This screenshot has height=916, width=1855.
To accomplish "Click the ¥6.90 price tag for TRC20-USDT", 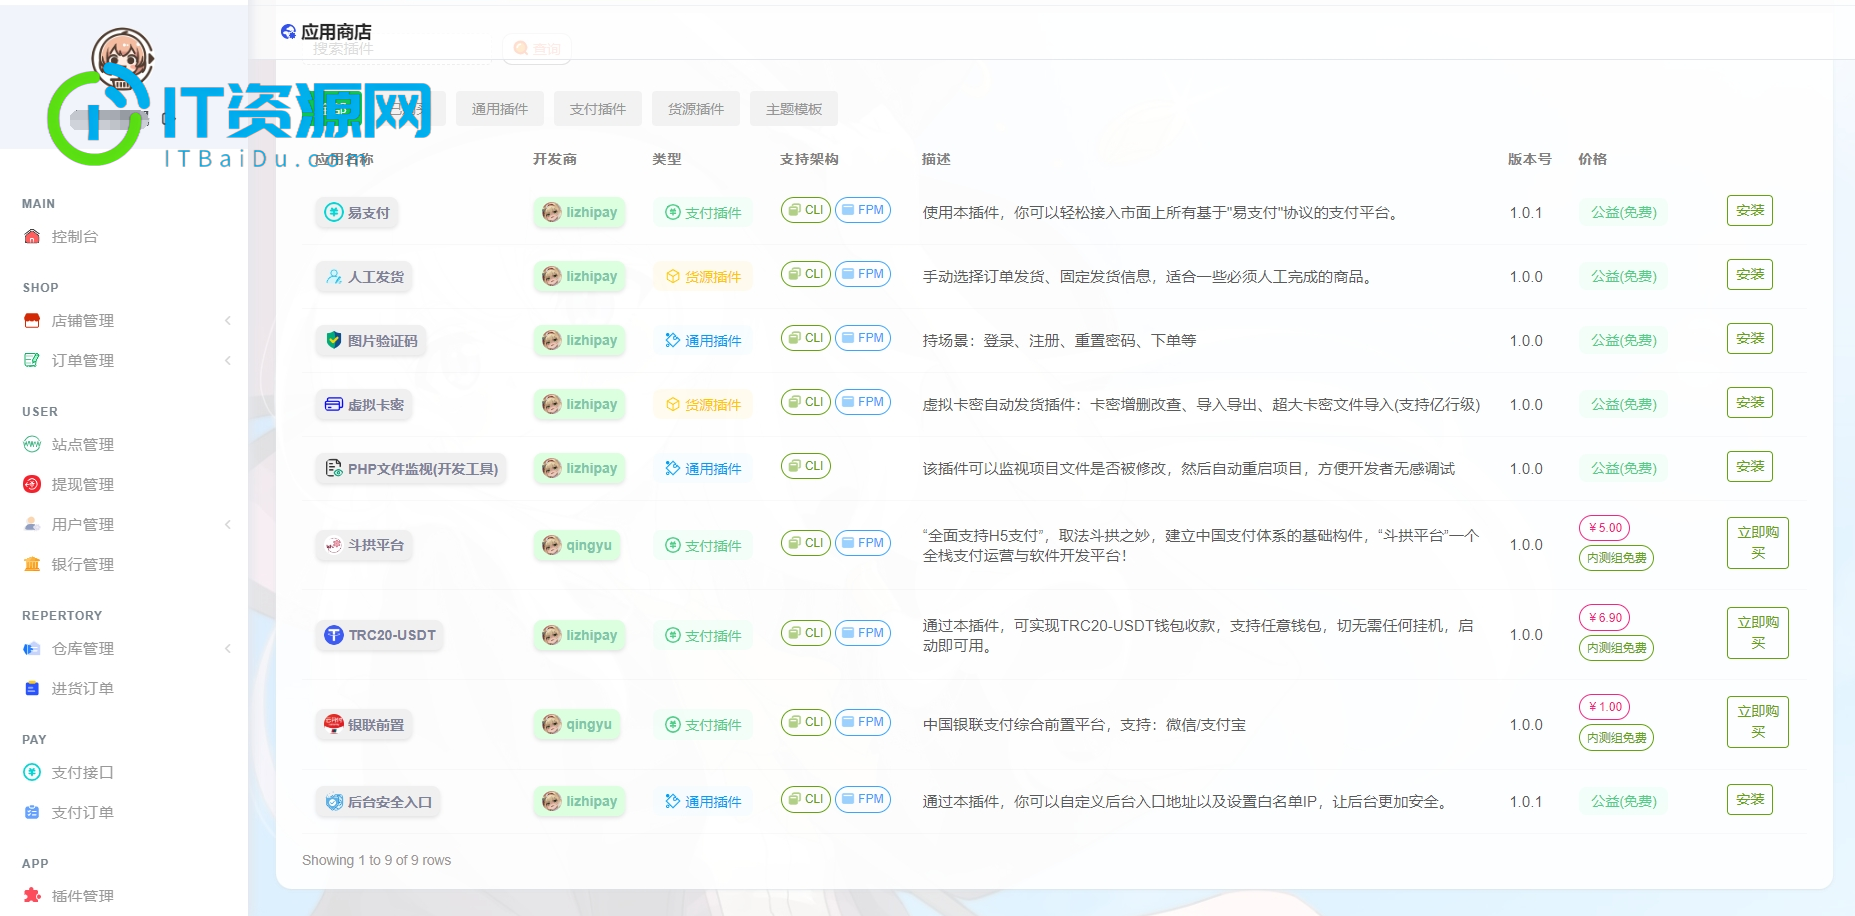I will (1604, 618).
